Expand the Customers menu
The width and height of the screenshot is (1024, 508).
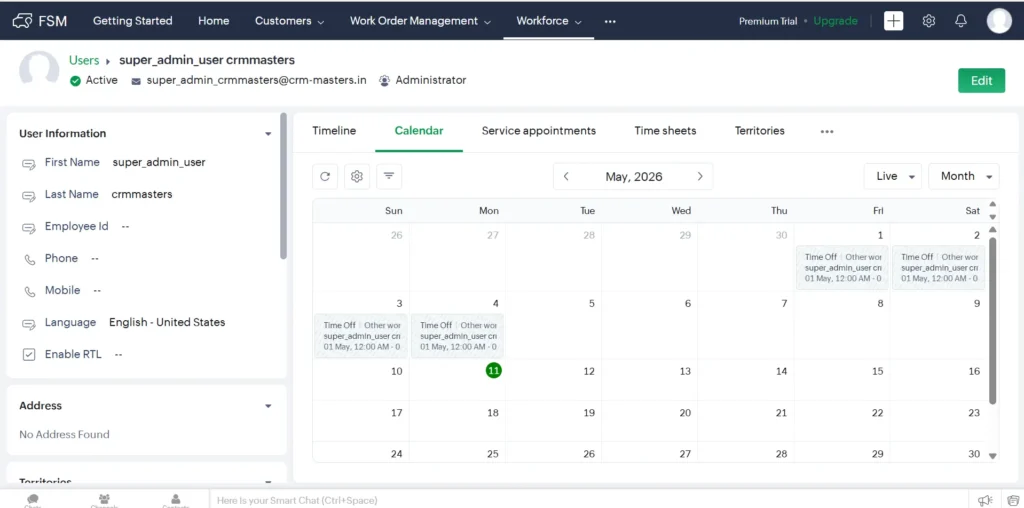click(x=289, y=21)
